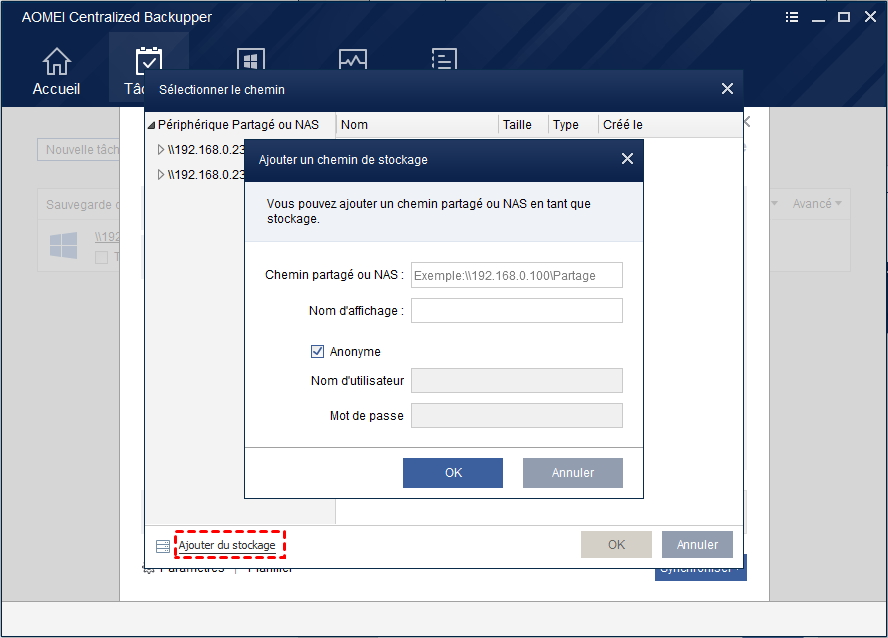Click the monitoring graph icon in top navigation

pos(353,59)
